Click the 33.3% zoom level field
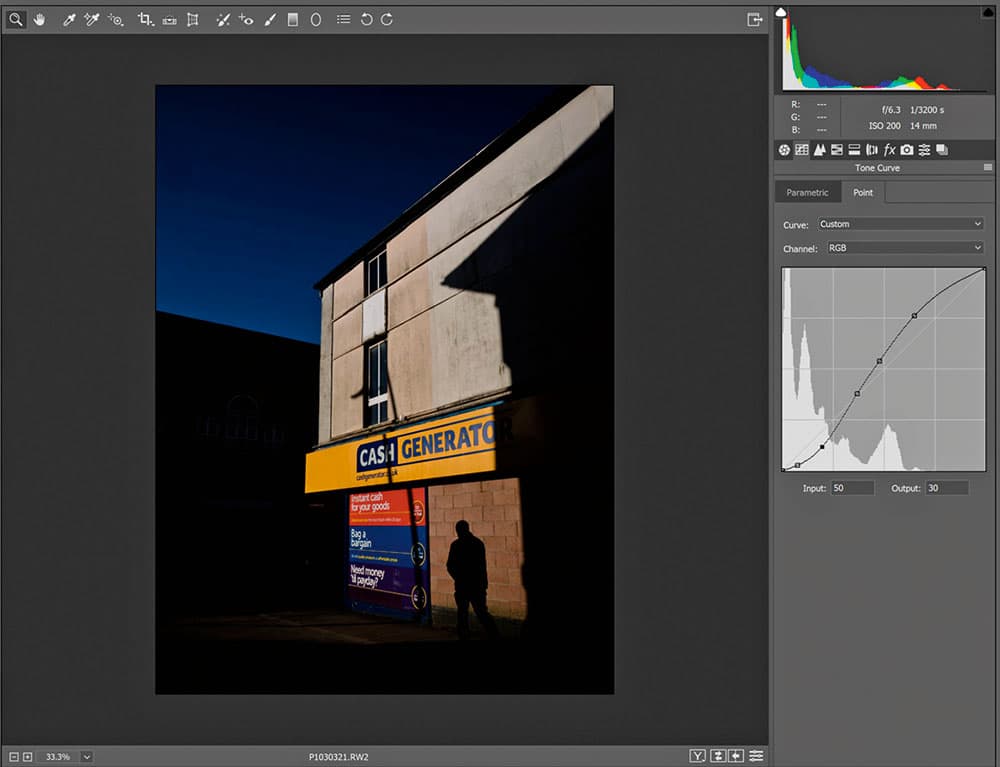Image resolution: width=1000 pixels, height=767 pixels. 58,757
